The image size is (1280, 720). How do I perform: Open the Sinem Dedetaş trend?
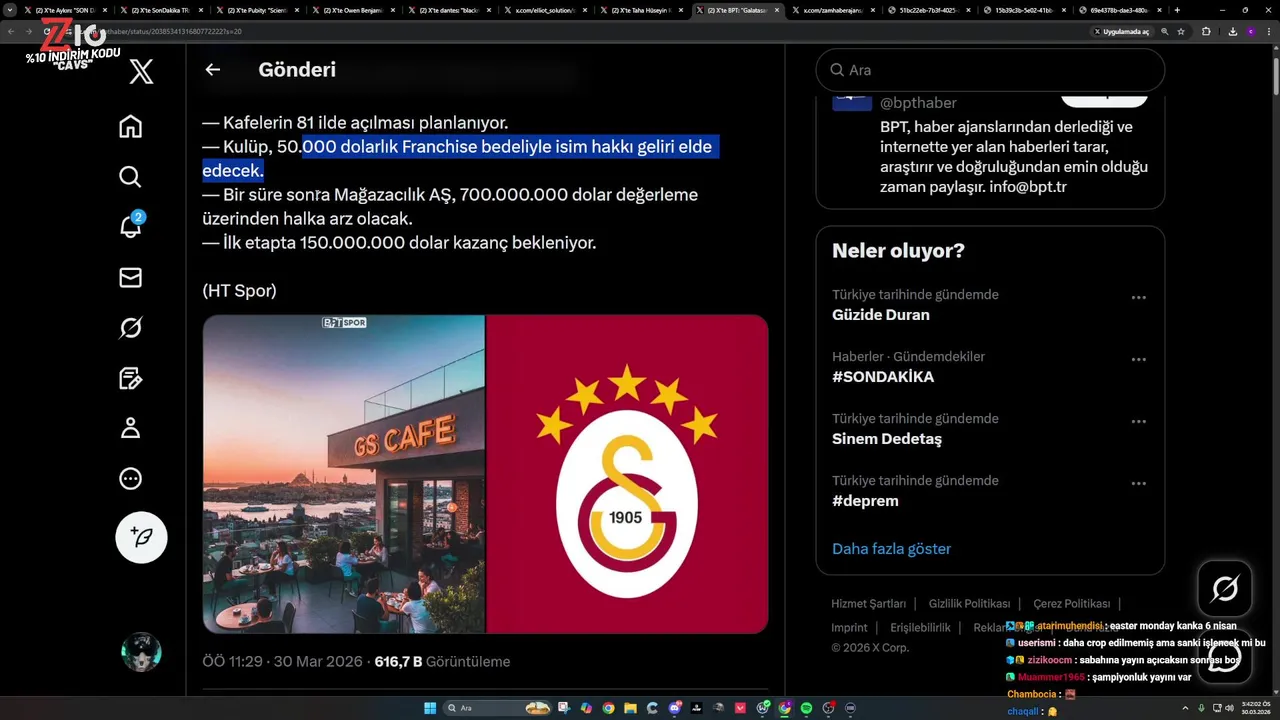887,439
